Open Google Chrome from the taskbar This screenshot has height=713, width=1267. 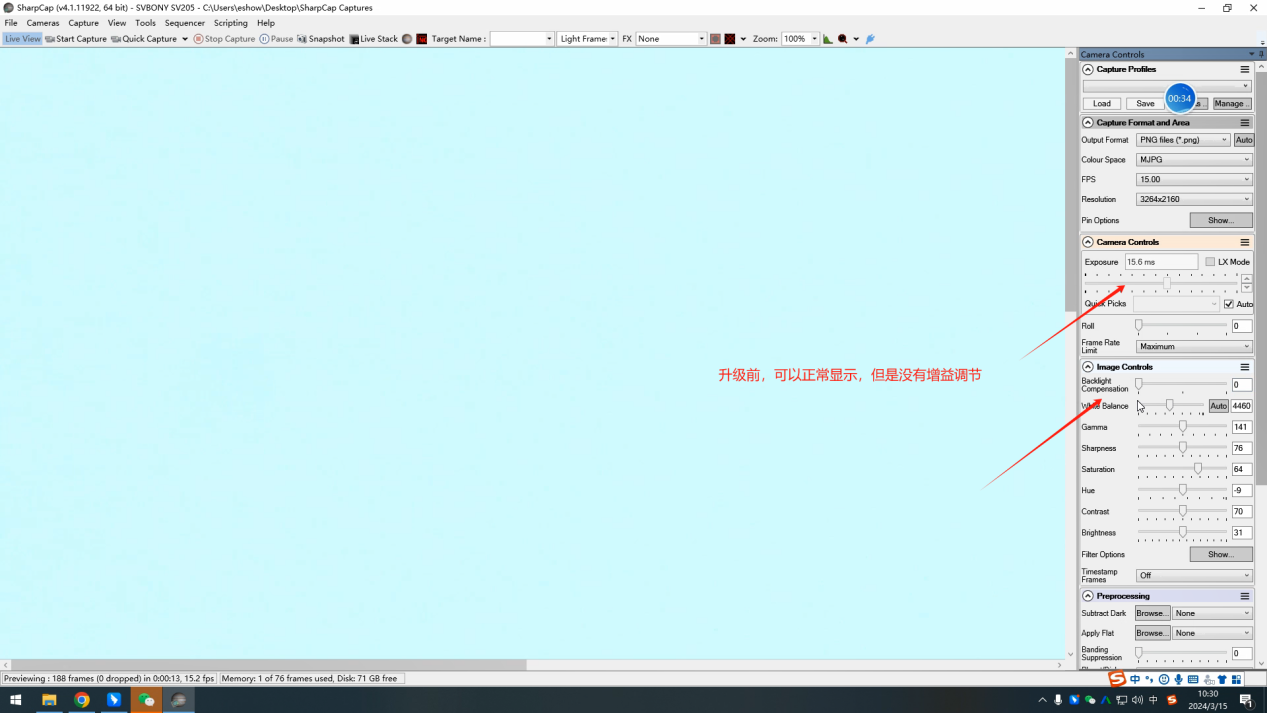pos(82,700)
